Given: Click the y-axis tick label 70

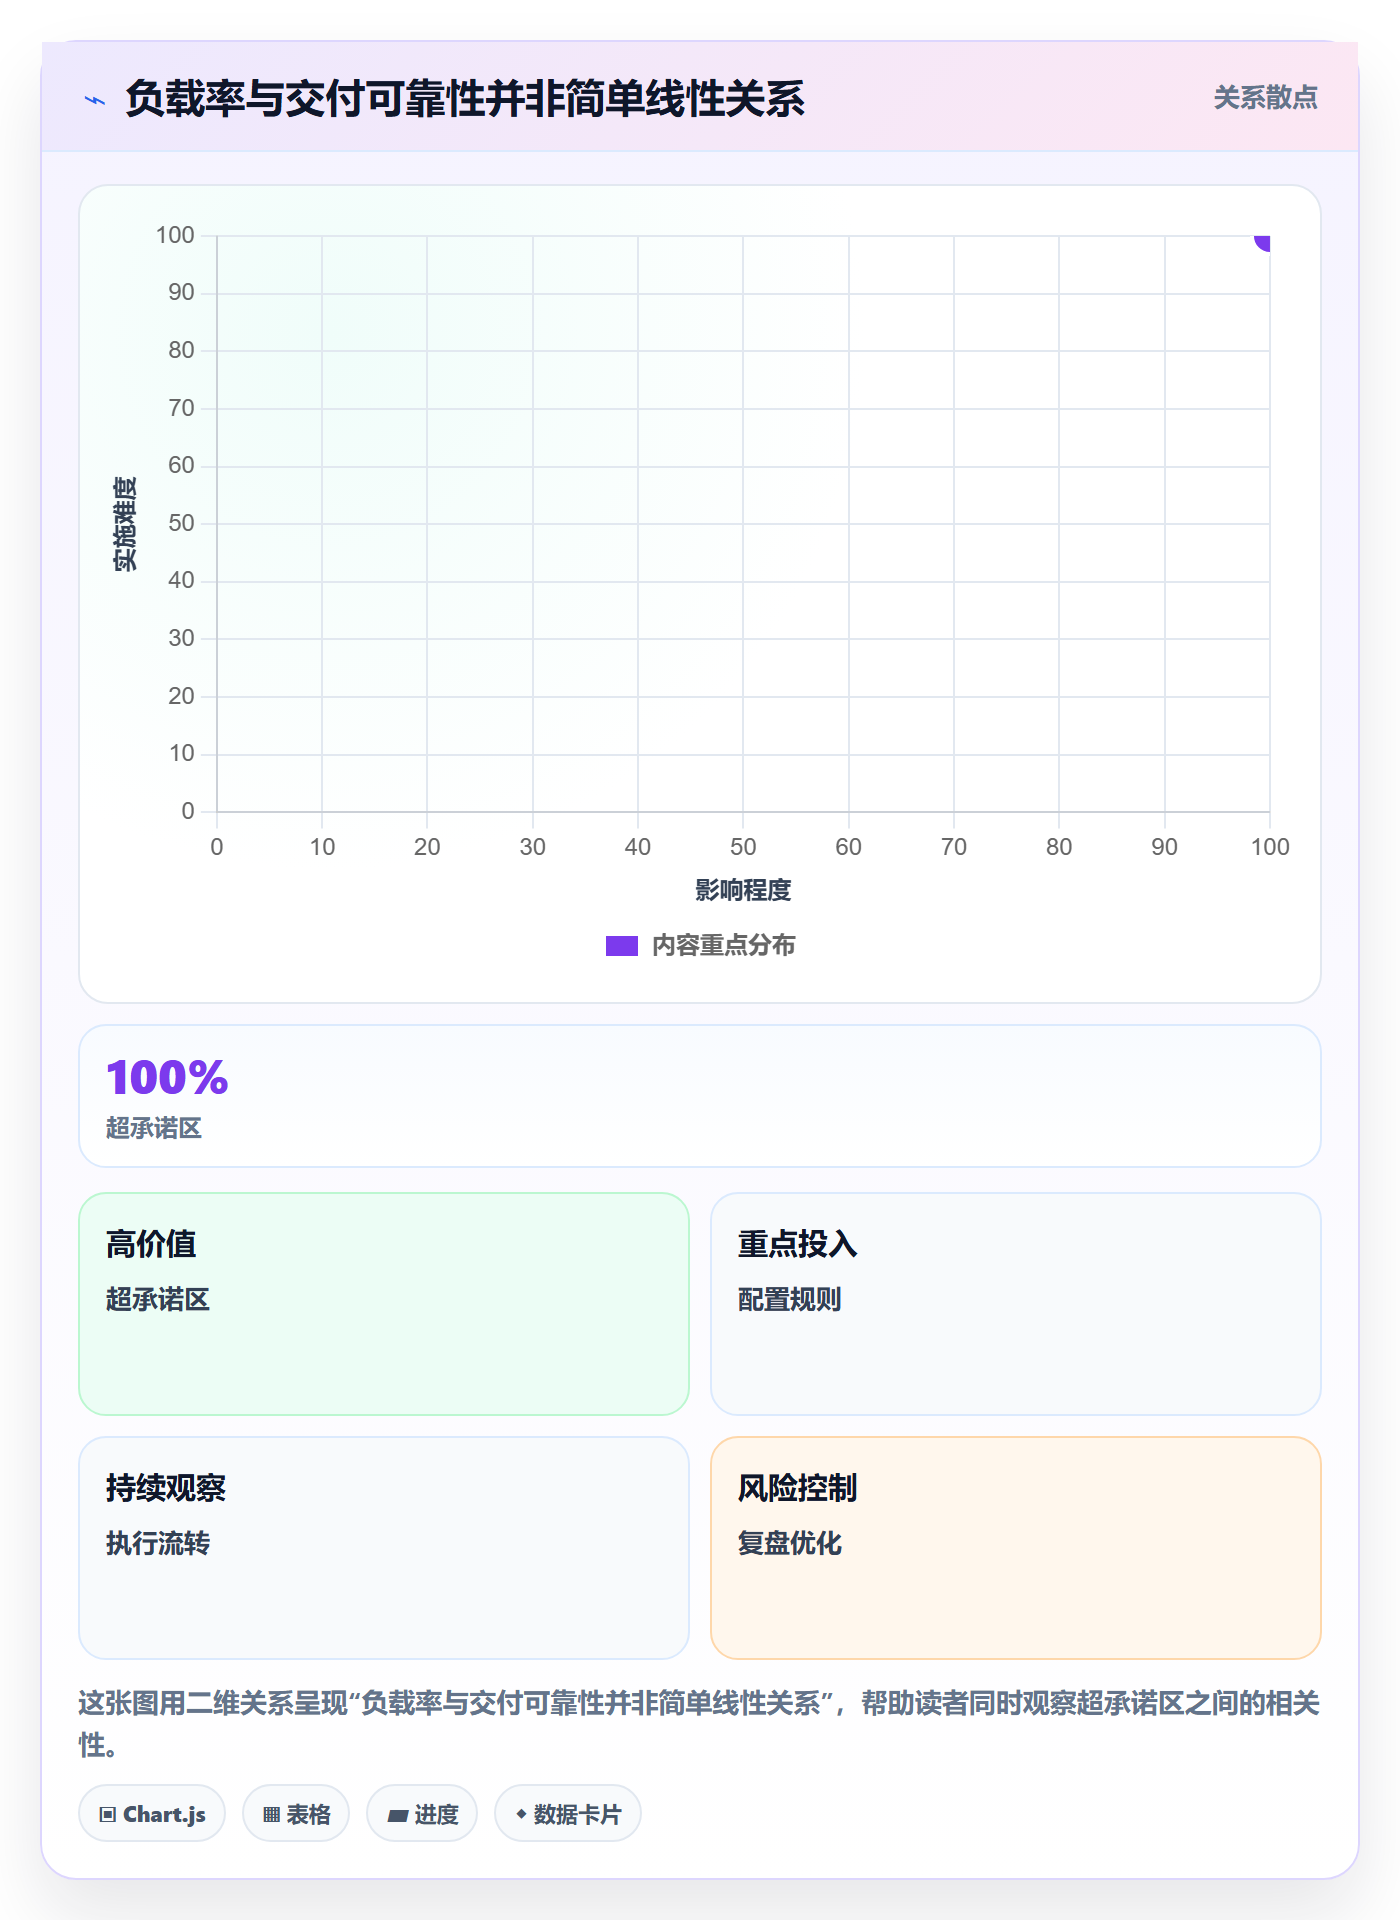Looking at the screenshot, I should [x=181, y=408].
